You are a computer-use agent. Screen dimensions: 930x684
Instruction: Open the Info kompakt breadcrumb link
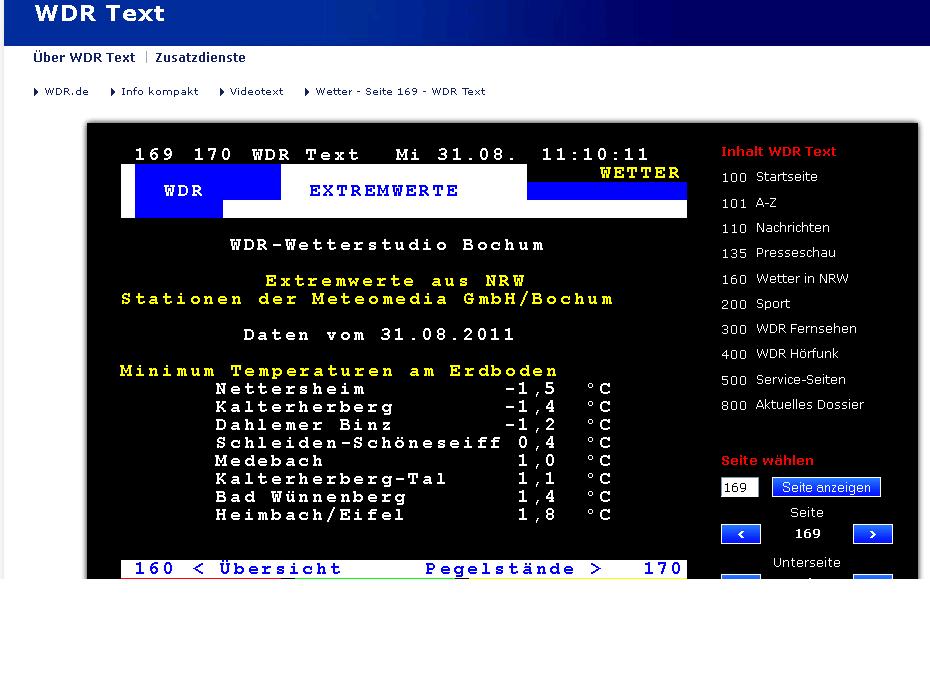(159, 91)
